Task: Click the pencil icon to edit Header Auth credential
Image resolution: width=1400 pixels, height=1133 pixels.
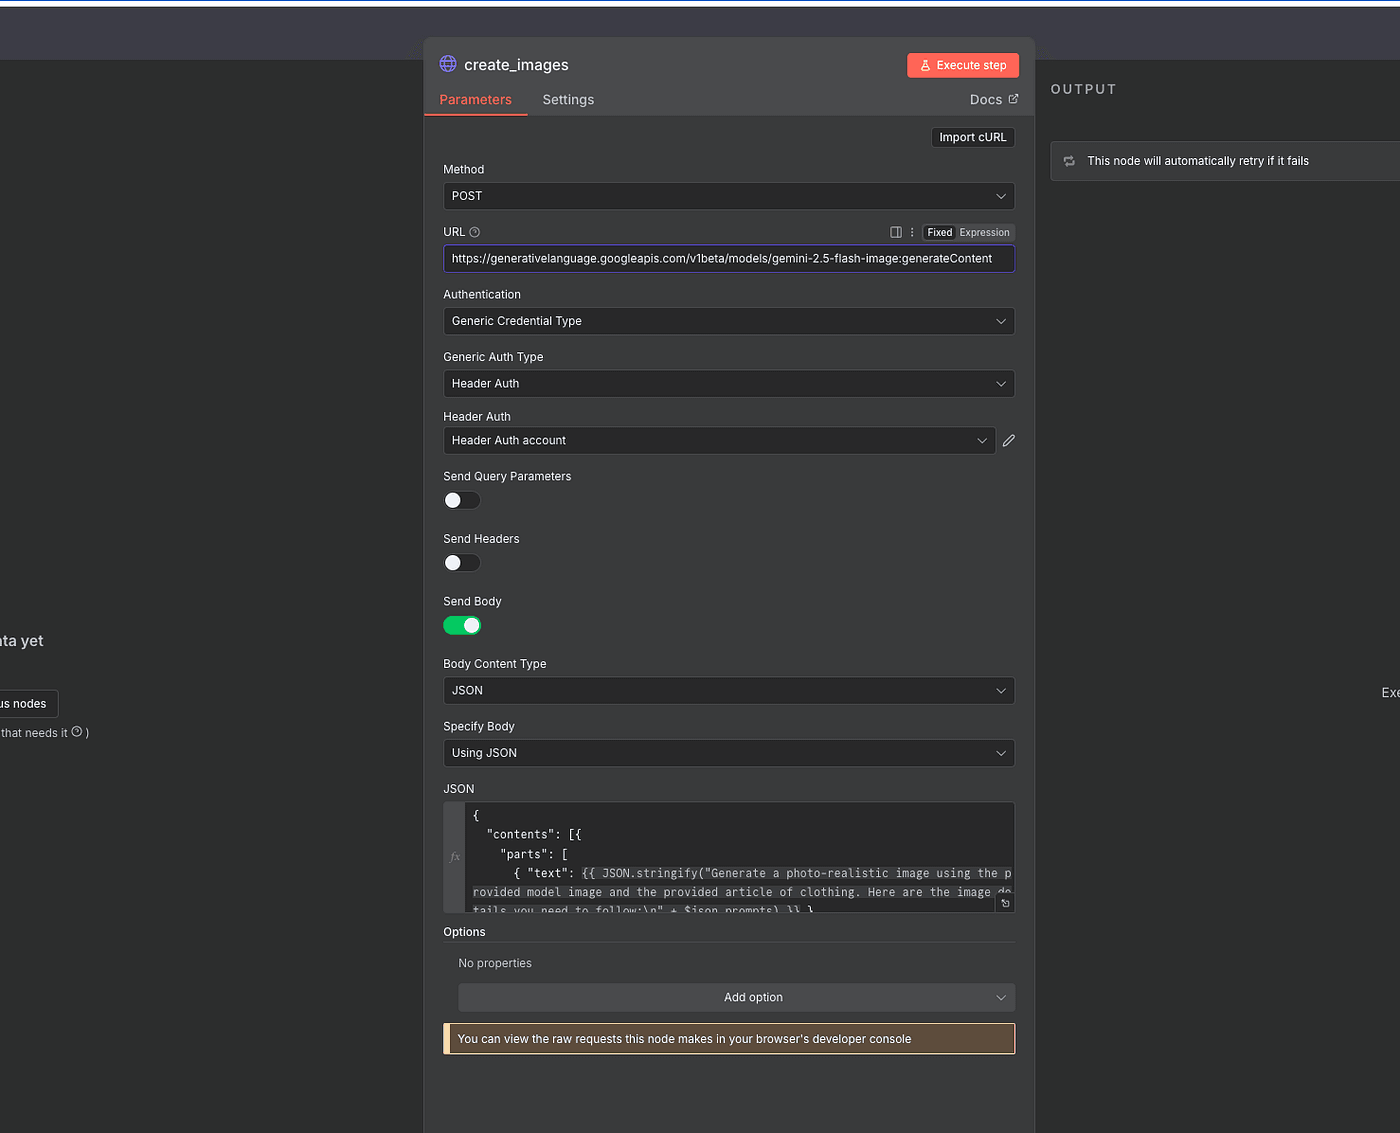Action: pos(1009,440)
